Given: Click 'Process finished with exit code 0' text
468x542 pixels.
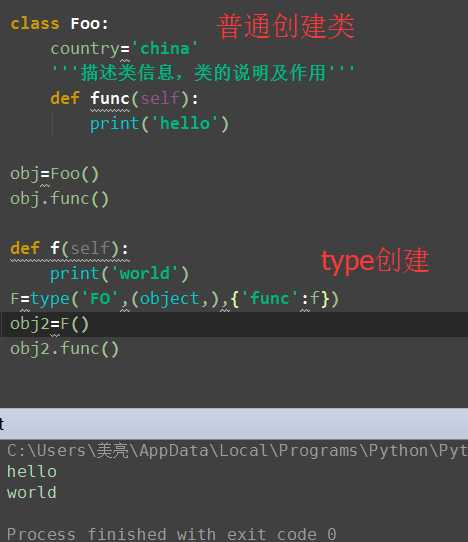Looking at the screenshot, I should tap(171, 534).
